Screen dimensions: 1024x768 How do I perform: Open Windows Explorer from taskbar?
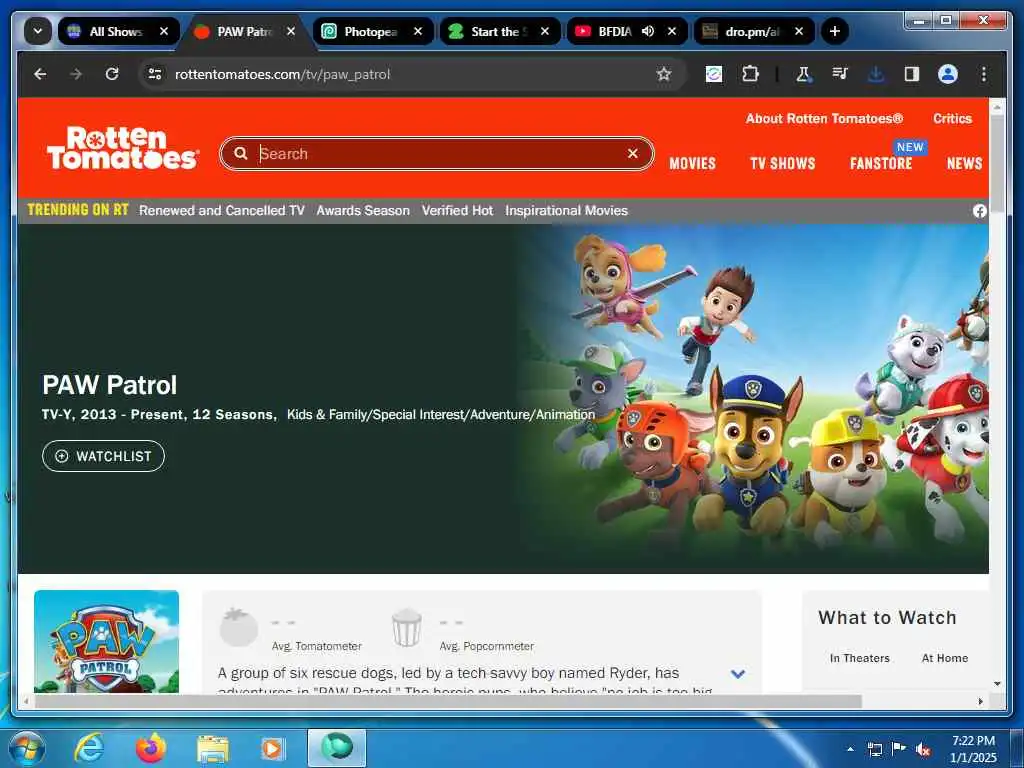pyautogui.click(x=213, y=748)
